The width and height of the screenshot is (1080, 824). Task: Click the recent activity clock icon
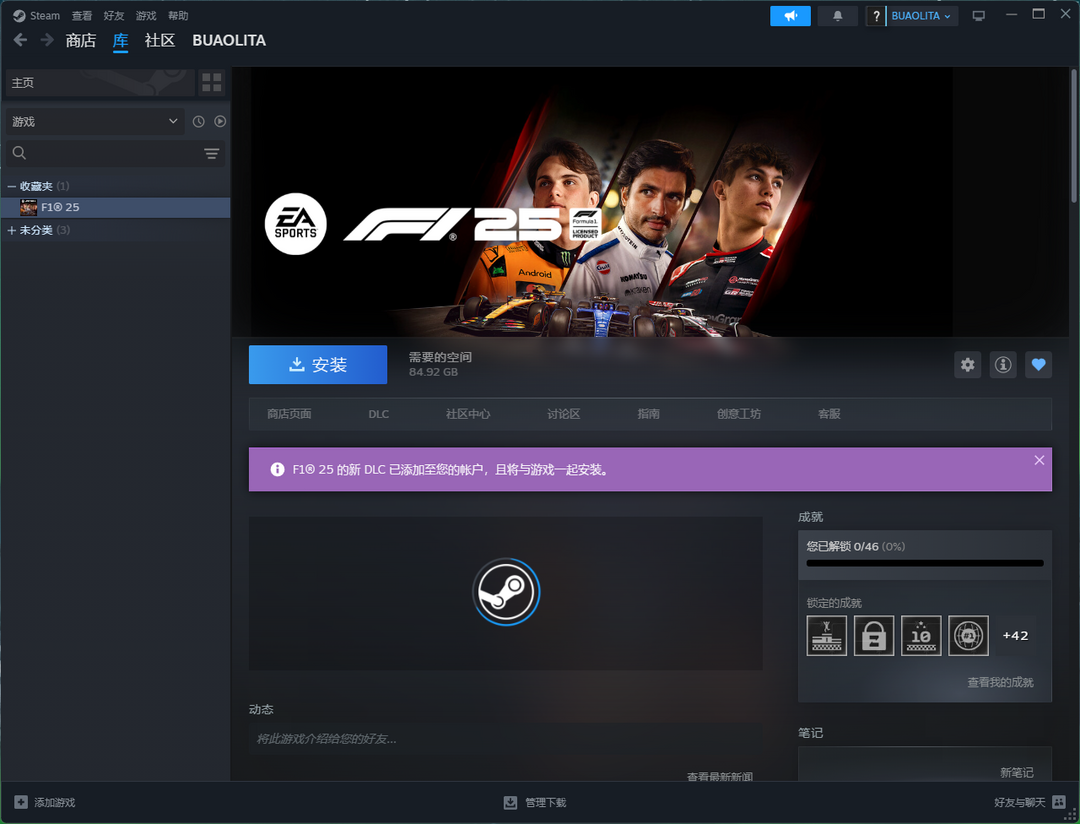[198, 121]
